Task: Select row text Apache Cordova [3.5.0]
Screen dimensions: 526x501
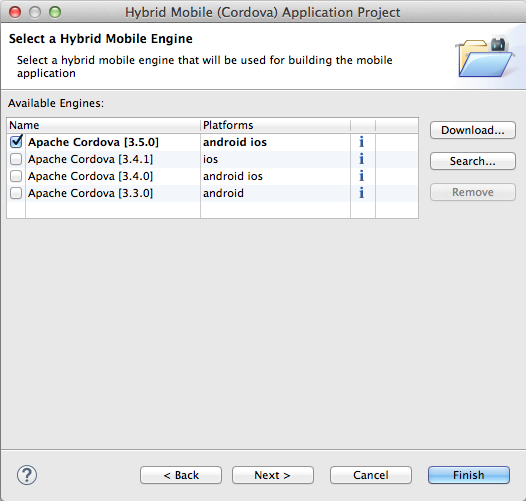Action: [93, 142]
